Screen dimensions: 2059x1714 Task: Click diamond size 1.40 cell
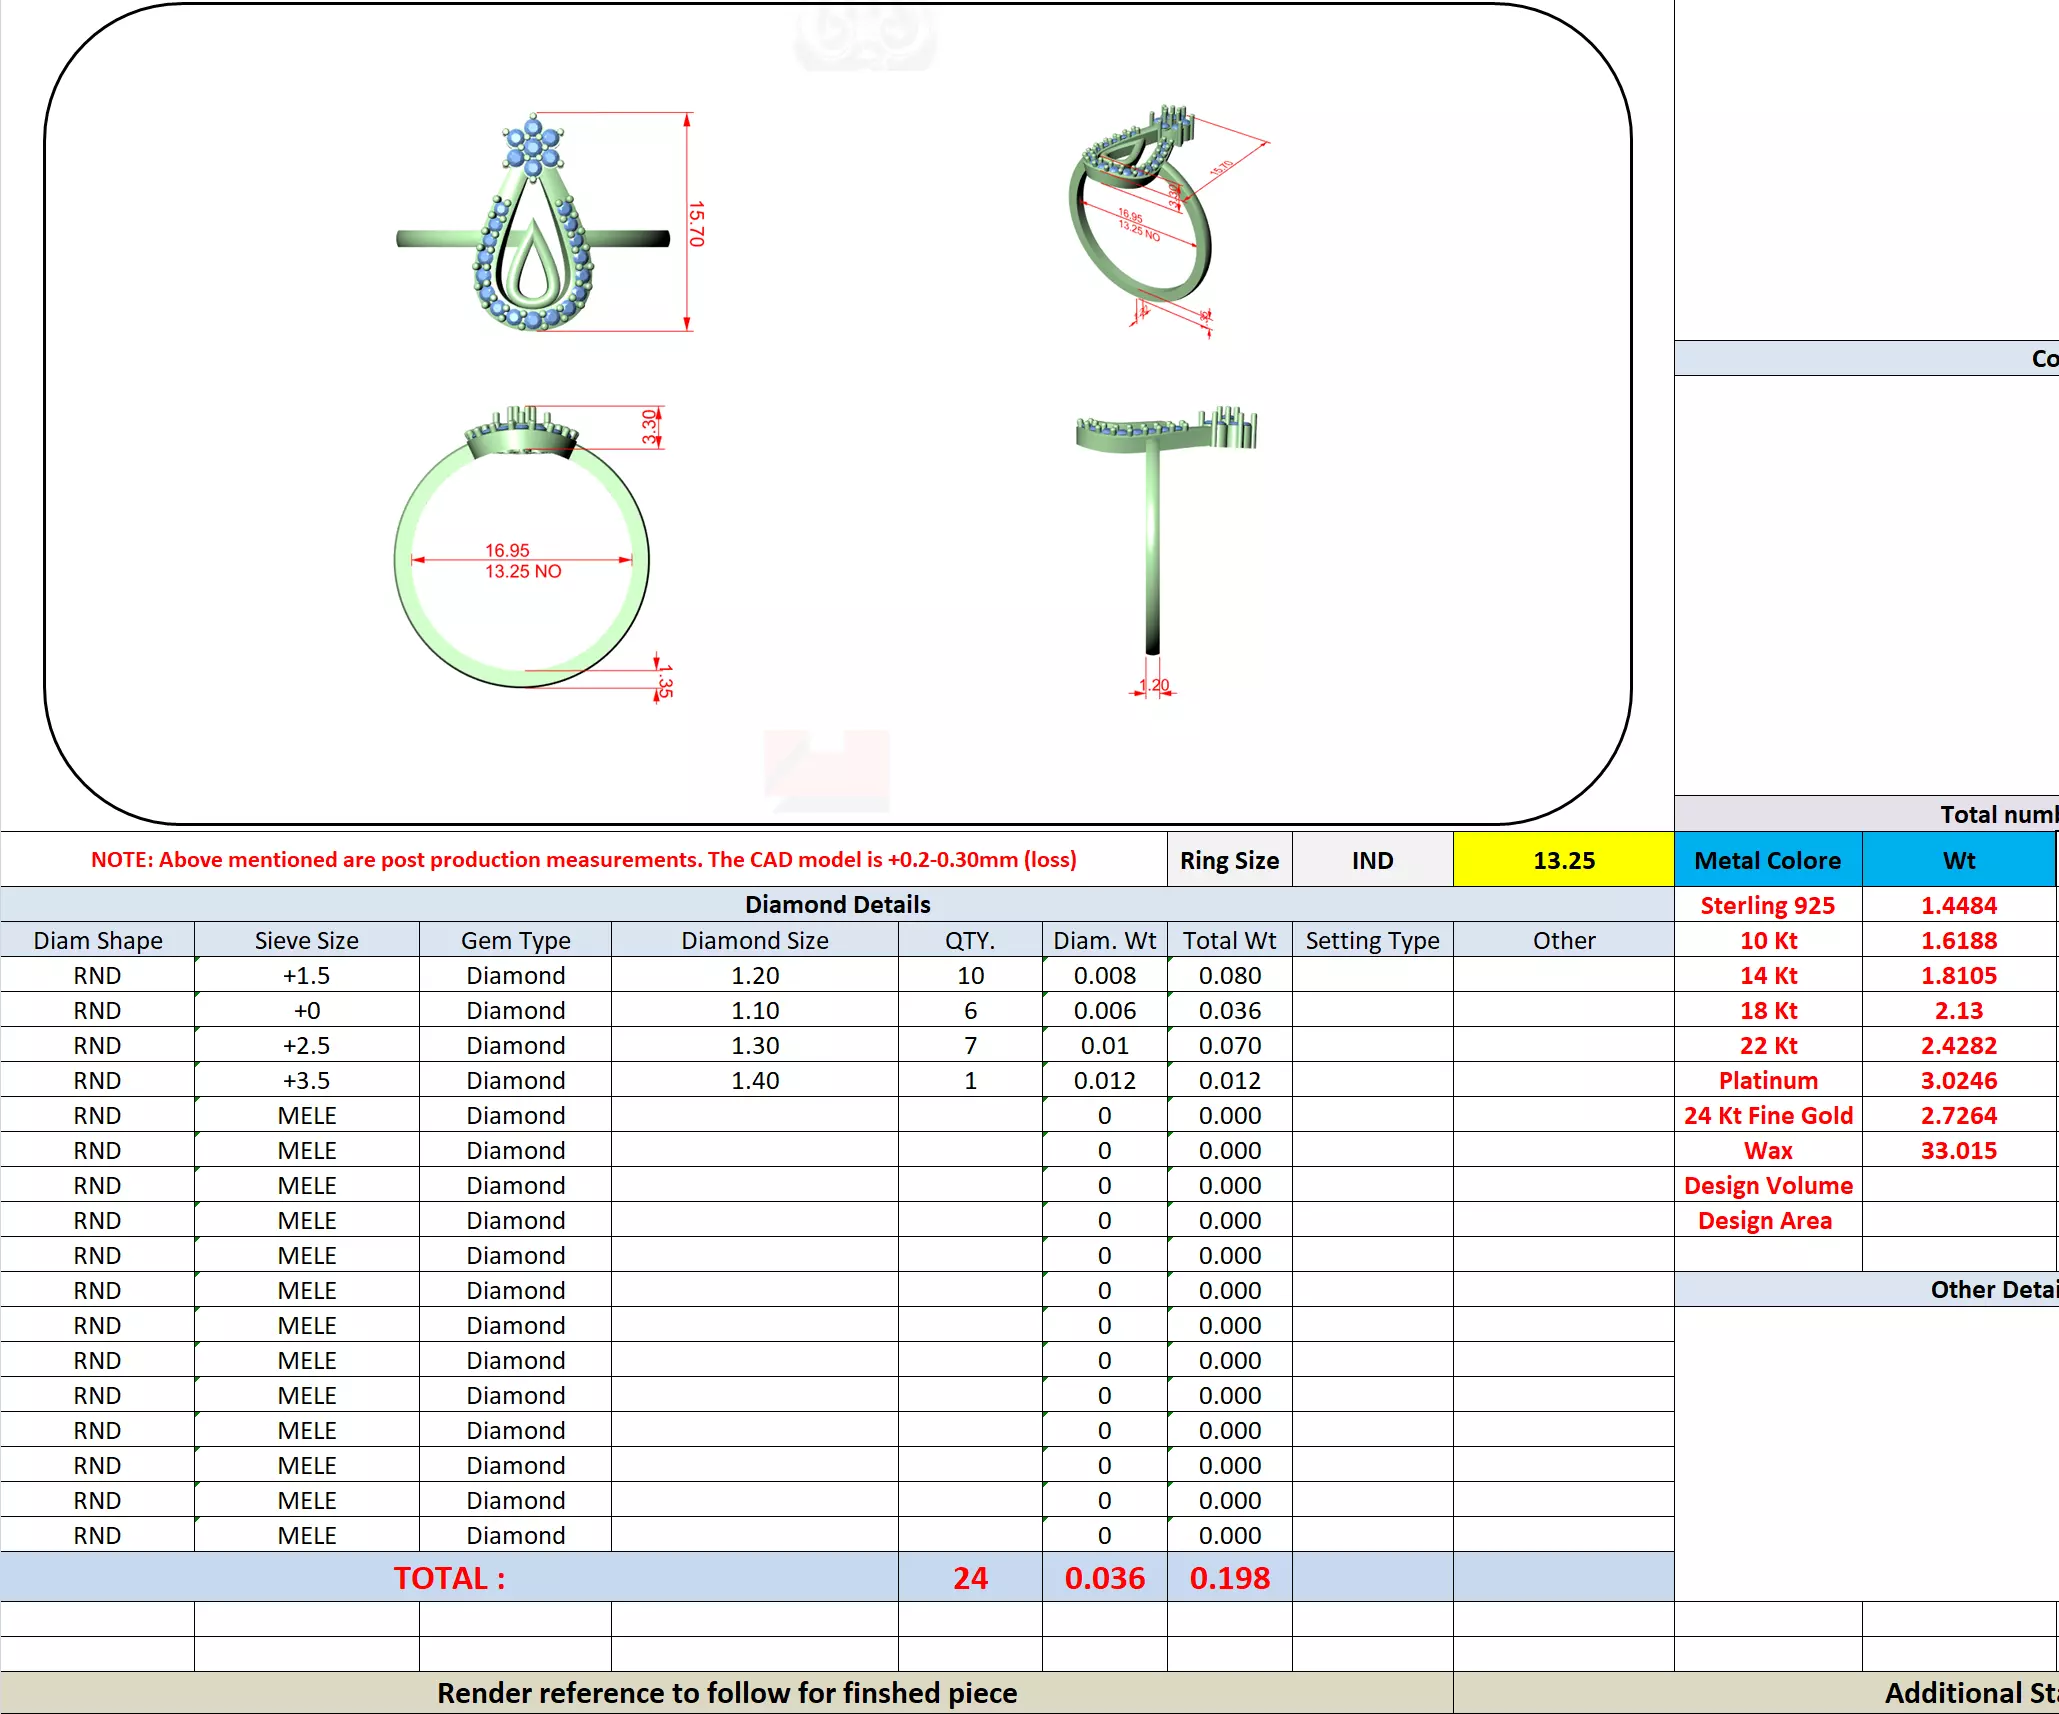754,1080
